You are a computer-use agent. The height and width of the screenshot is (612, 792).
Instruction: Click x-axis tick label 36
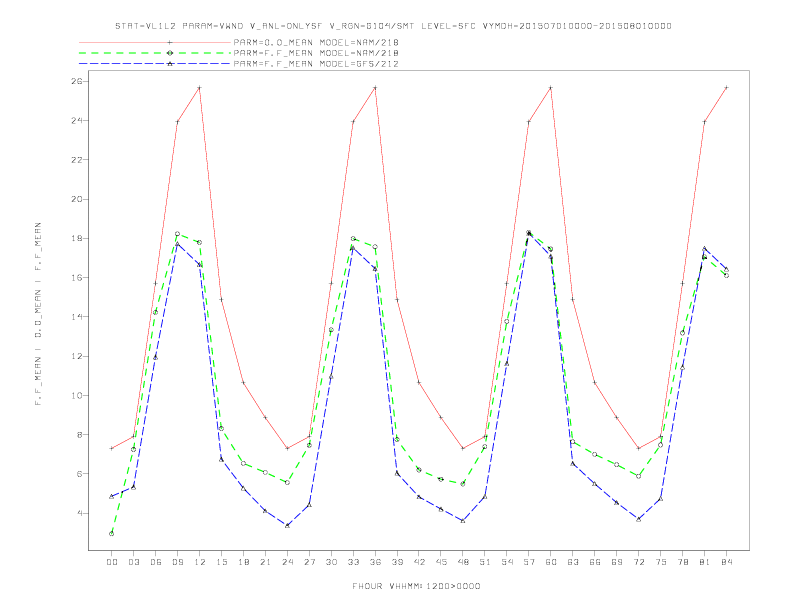tap(375, 562)
